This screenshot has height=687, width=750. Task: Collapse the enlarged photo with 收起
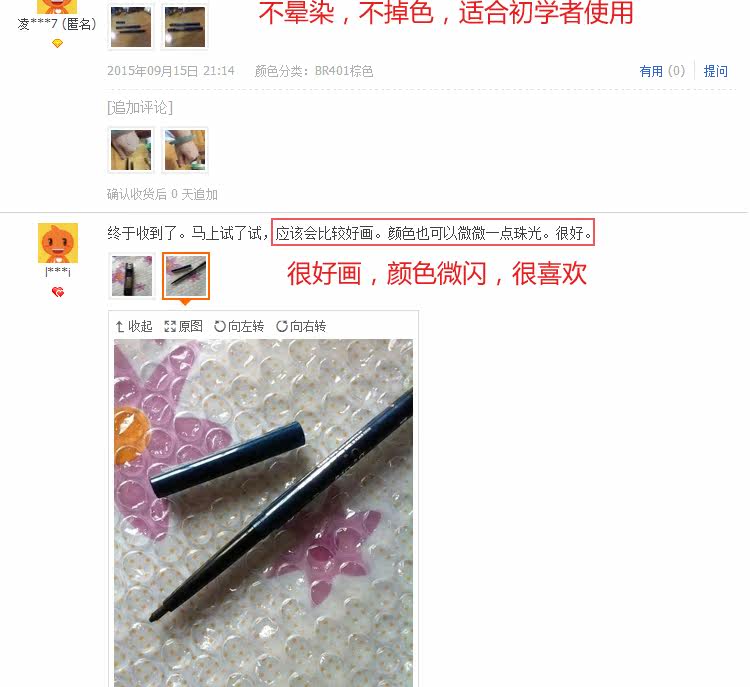pos(134,326)
